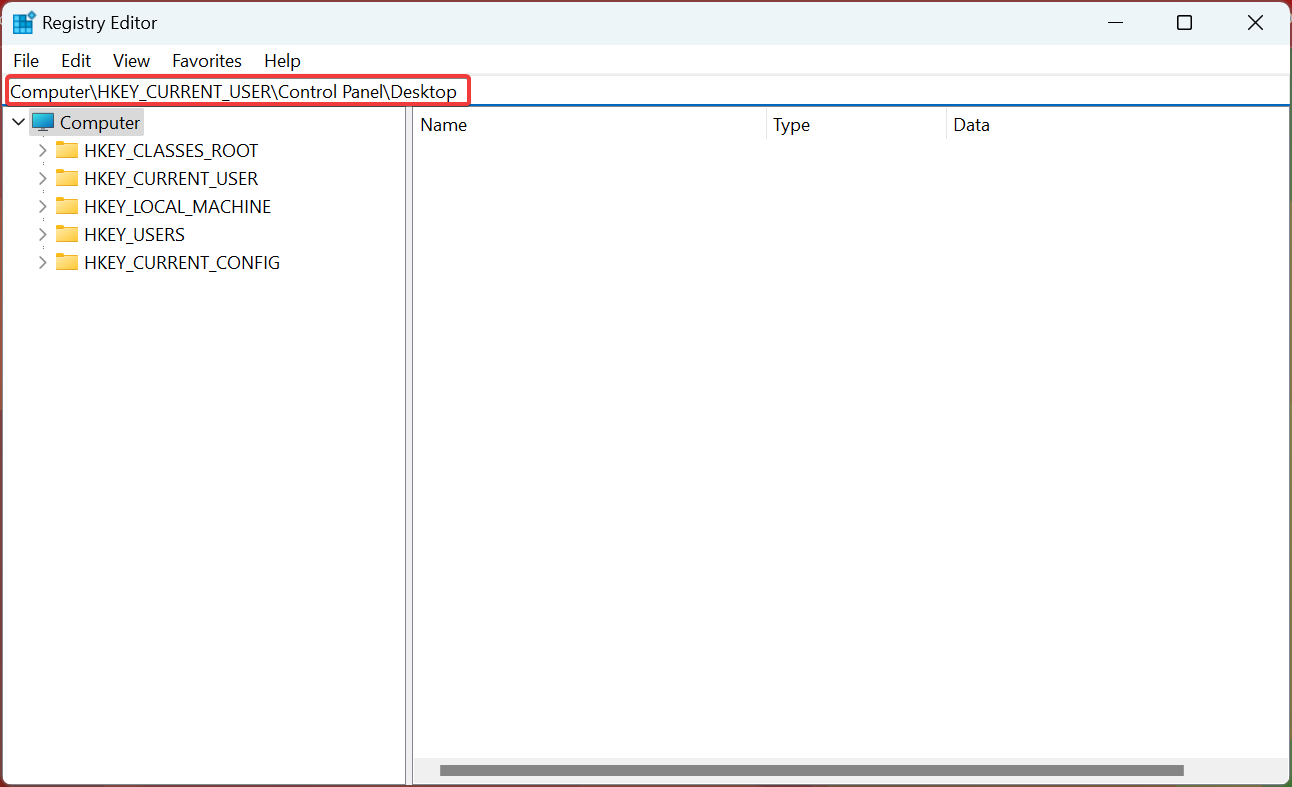
Task: Select the HKEY_CURRENT_USER label
Action: pyautogui.click(x=171, y=179)
